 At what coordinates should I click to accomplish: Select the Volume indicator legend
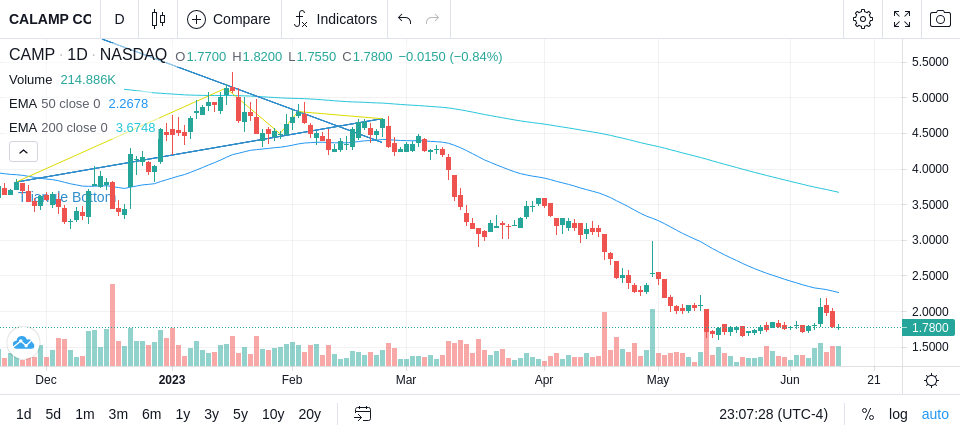(x=31, y=80)
